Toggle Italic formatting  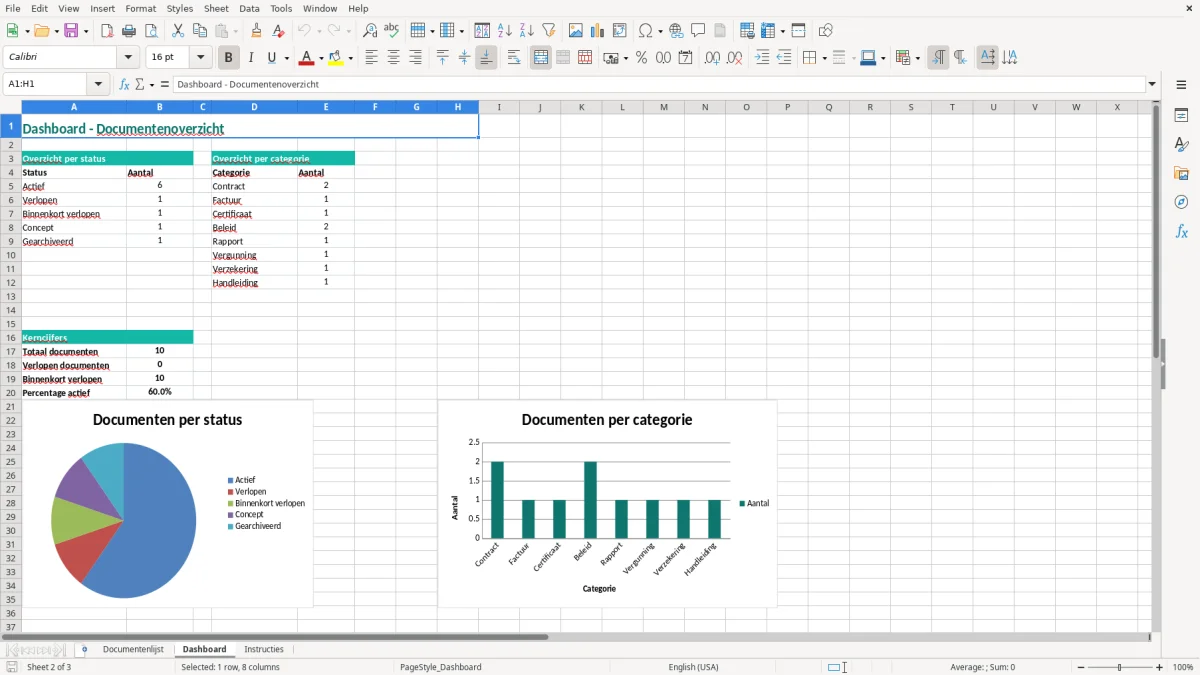(251, 58)
